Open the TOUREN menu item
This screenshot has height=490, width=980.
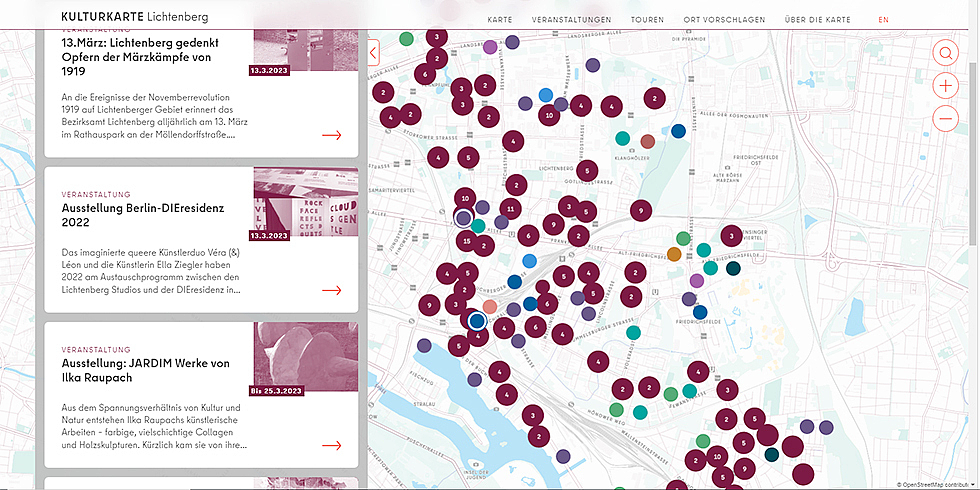click(648, 19)
